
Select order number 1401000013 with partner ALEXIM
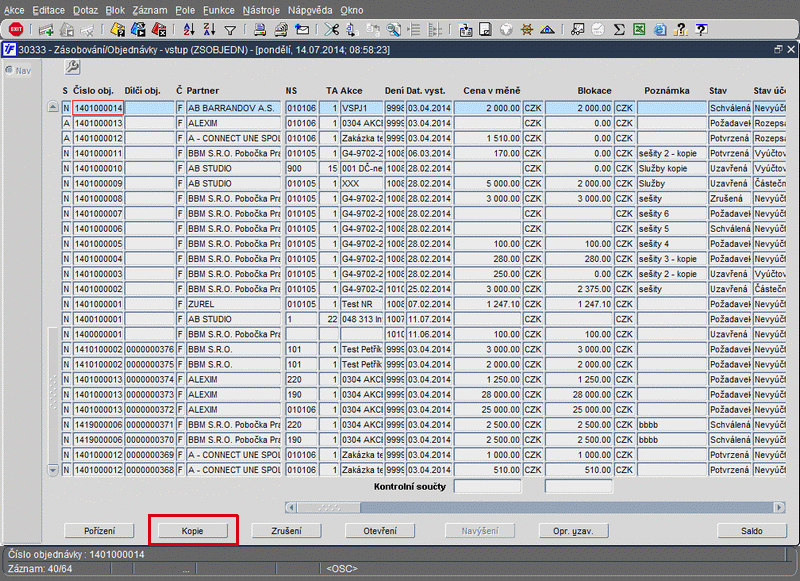coord(98,123)
